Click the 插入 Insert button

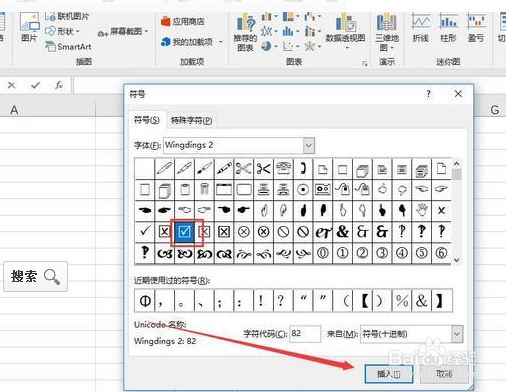389,374
